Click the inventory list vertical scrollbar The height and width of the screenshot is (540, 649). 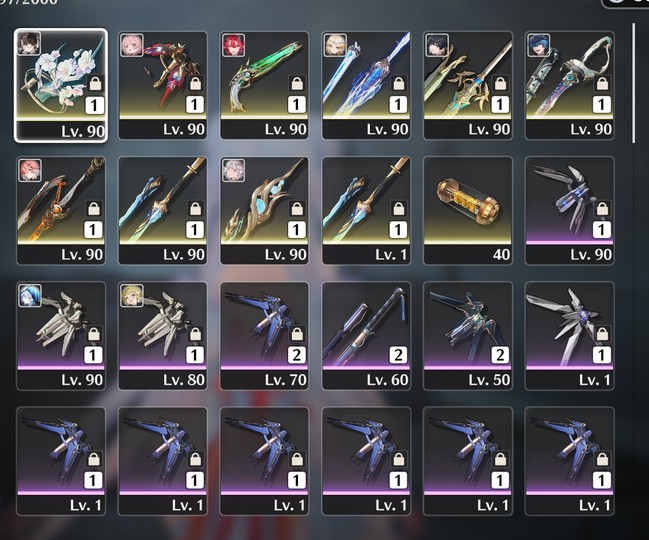pos(634,84)
